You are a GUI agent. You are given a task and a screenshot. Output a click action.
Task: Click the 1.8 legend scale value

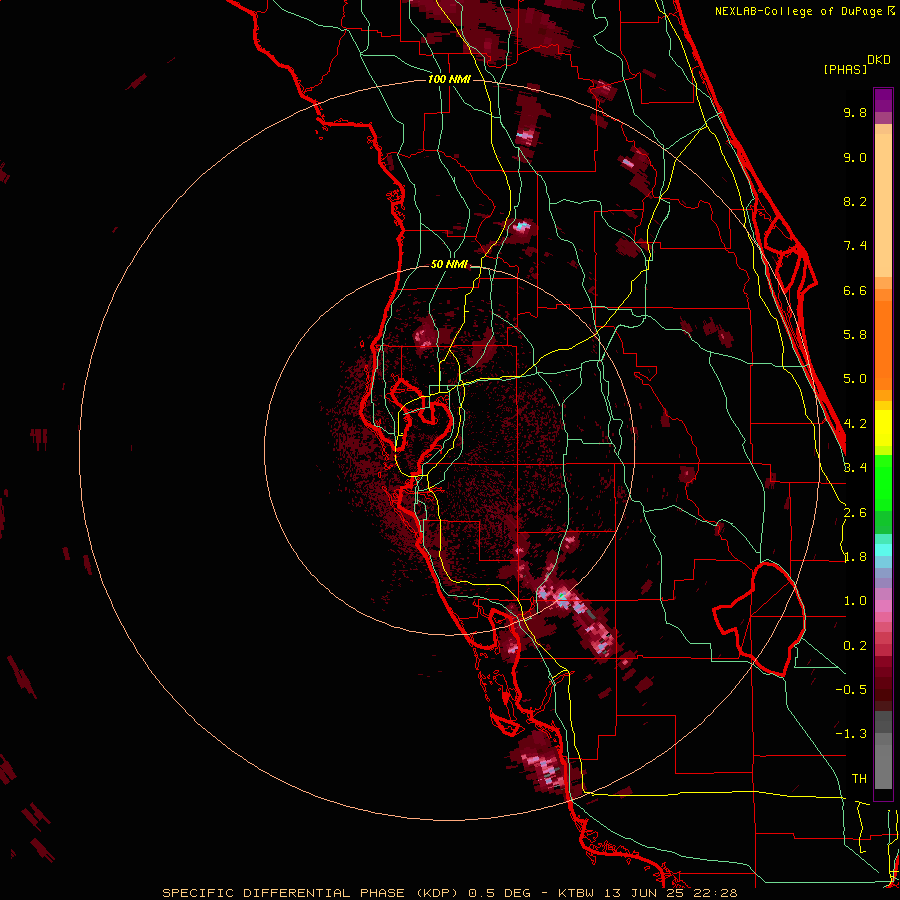[x=855, y=557]
